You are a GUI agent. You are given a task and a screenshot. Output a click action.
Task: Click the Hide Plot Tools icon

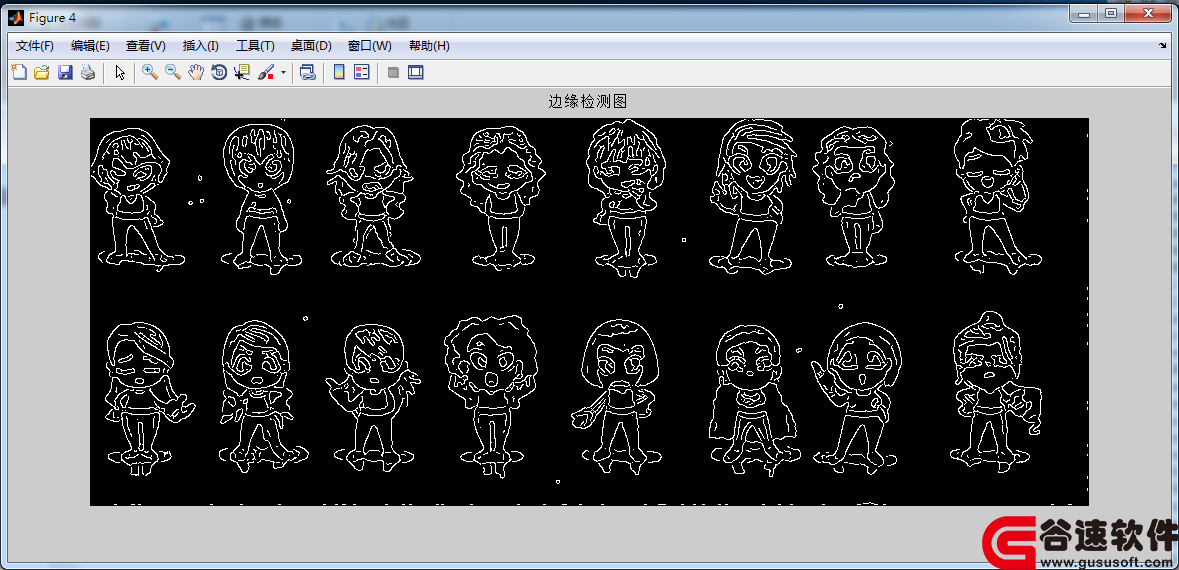coord(392,72)
